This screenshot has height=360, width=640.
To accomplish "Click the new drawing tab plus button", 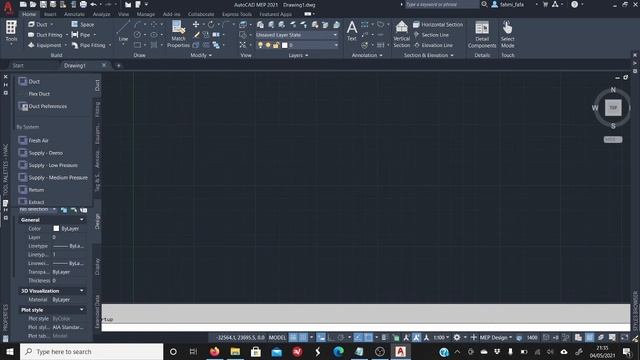I will [x=118, y=65].
